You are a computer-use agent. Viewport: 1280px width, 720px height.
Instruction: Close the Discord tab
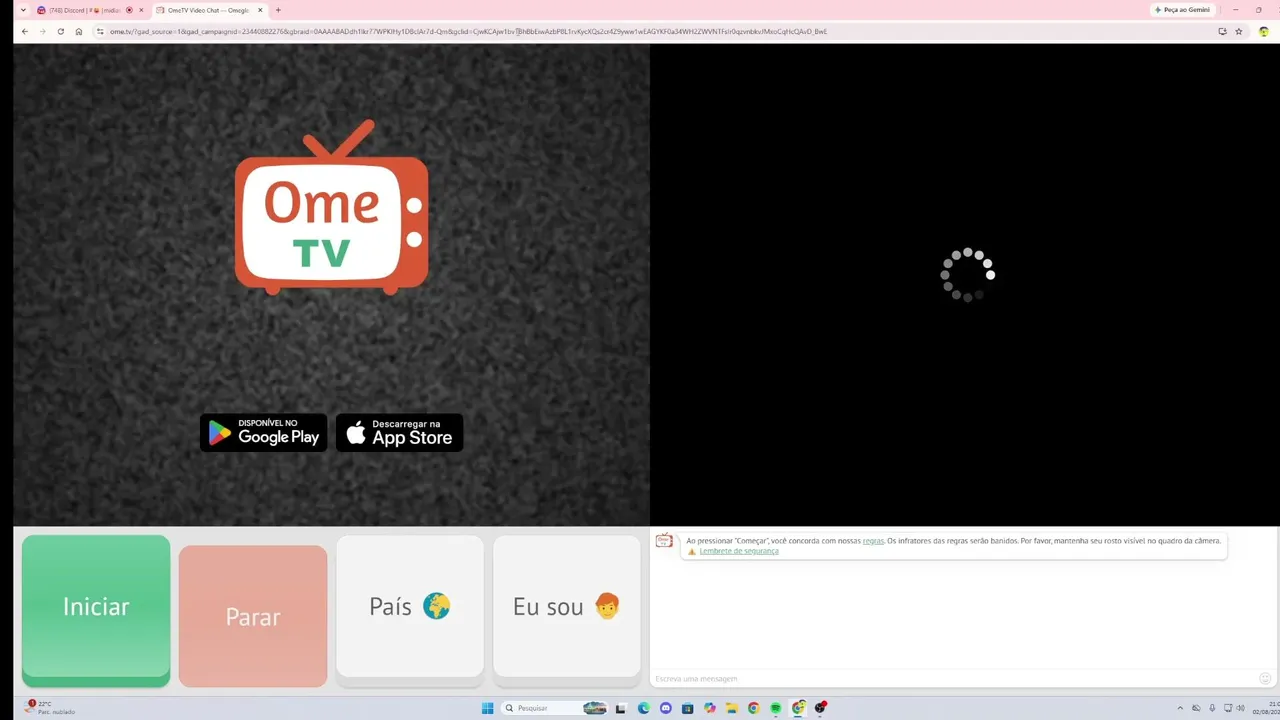(141, 10)
